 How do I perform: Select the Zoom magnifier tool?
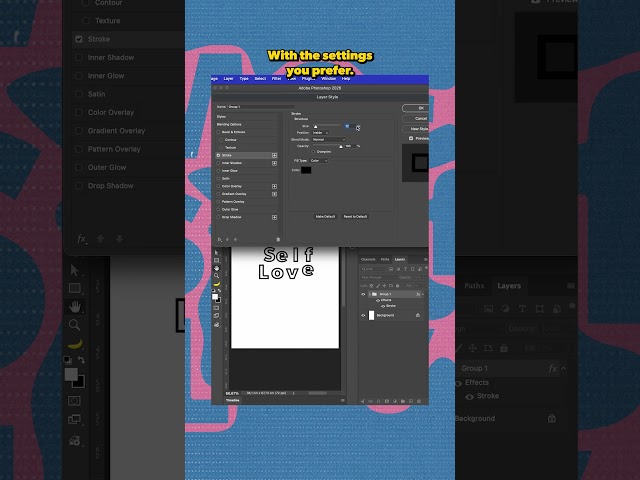[x=216, y=276]
